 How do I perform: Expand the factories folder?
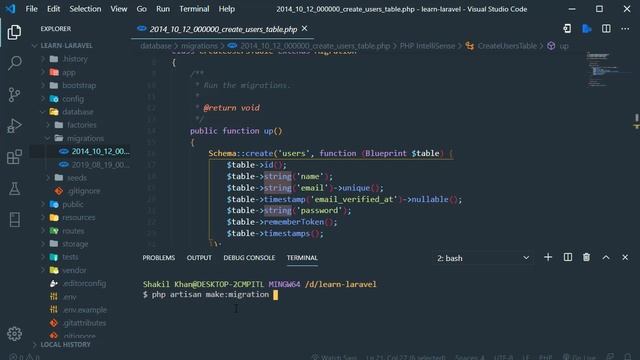82,125
